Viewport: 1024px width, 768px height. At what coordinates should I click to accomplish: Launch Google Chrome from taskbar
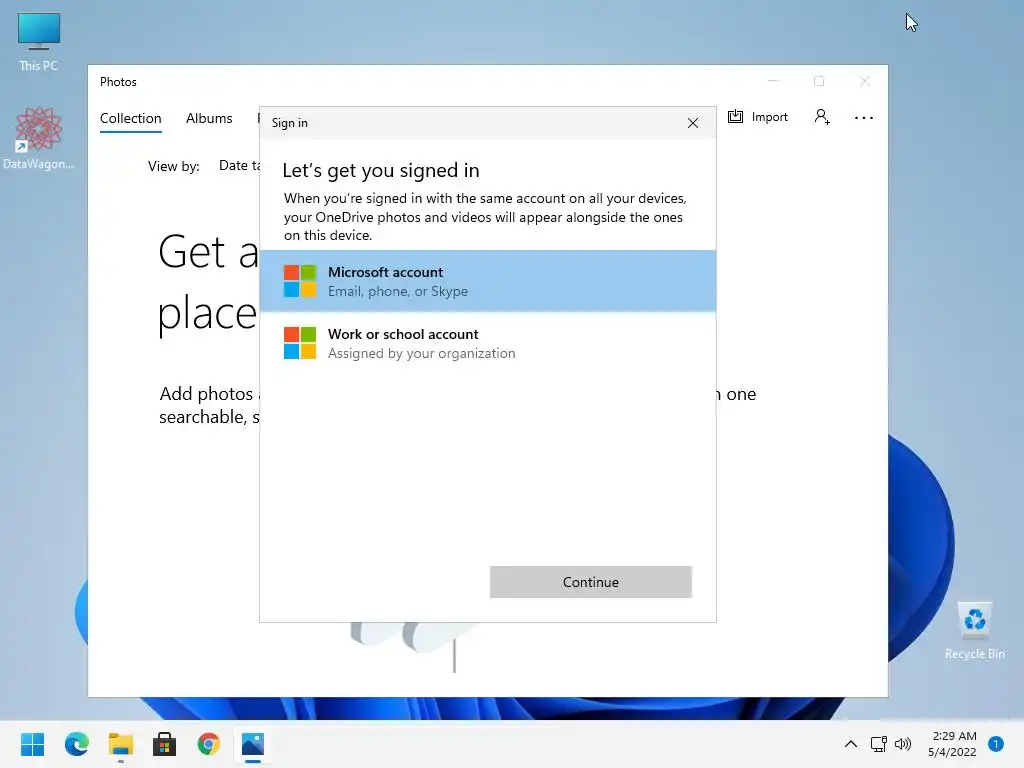pos(209,744)
